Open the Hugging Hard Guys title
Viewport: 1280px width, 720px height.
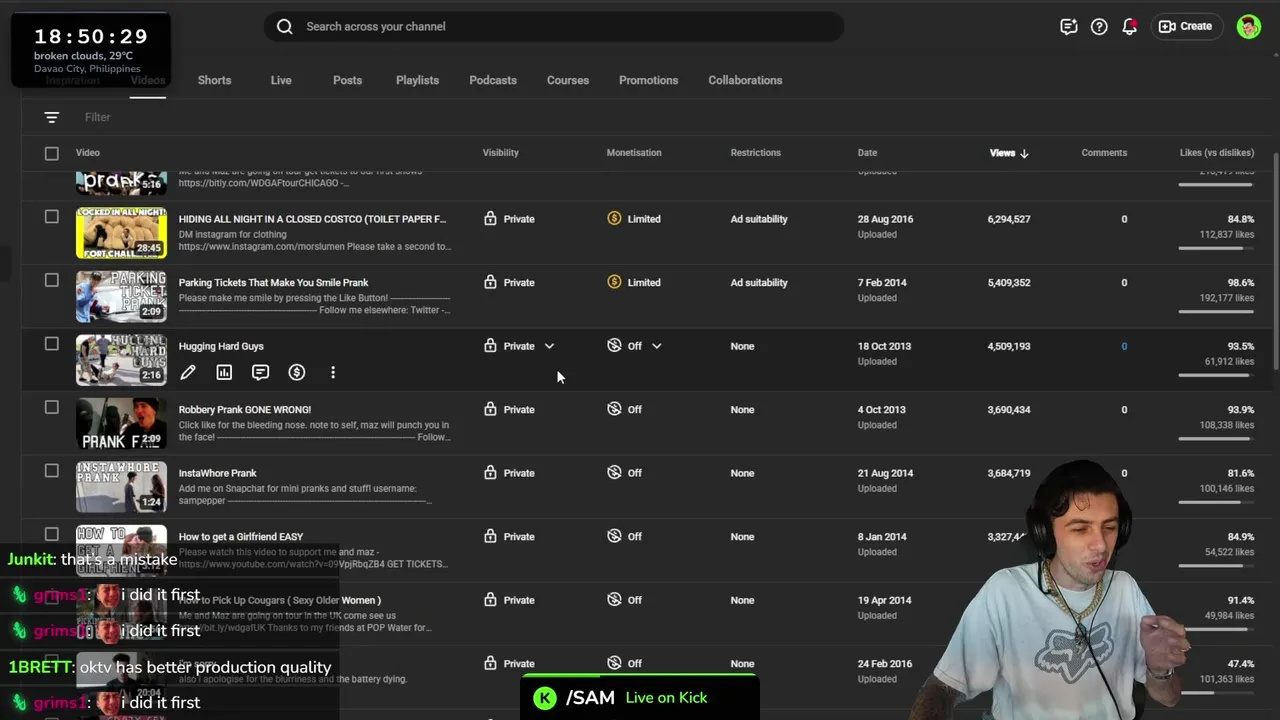[x=221, y=346]
